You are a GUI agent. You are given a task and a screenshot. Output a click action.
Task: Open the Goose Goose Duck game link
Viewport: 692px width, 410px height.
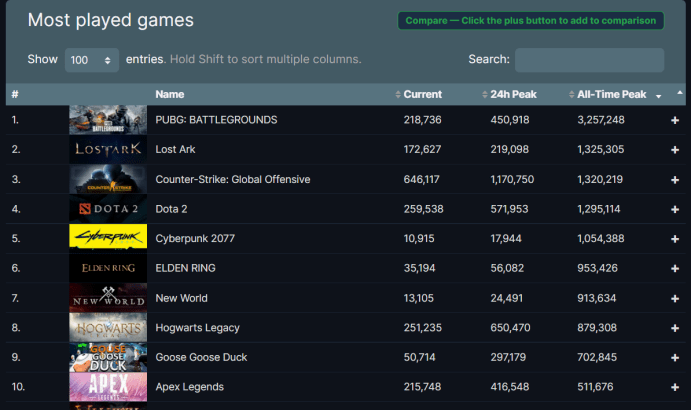click(201, 357)
